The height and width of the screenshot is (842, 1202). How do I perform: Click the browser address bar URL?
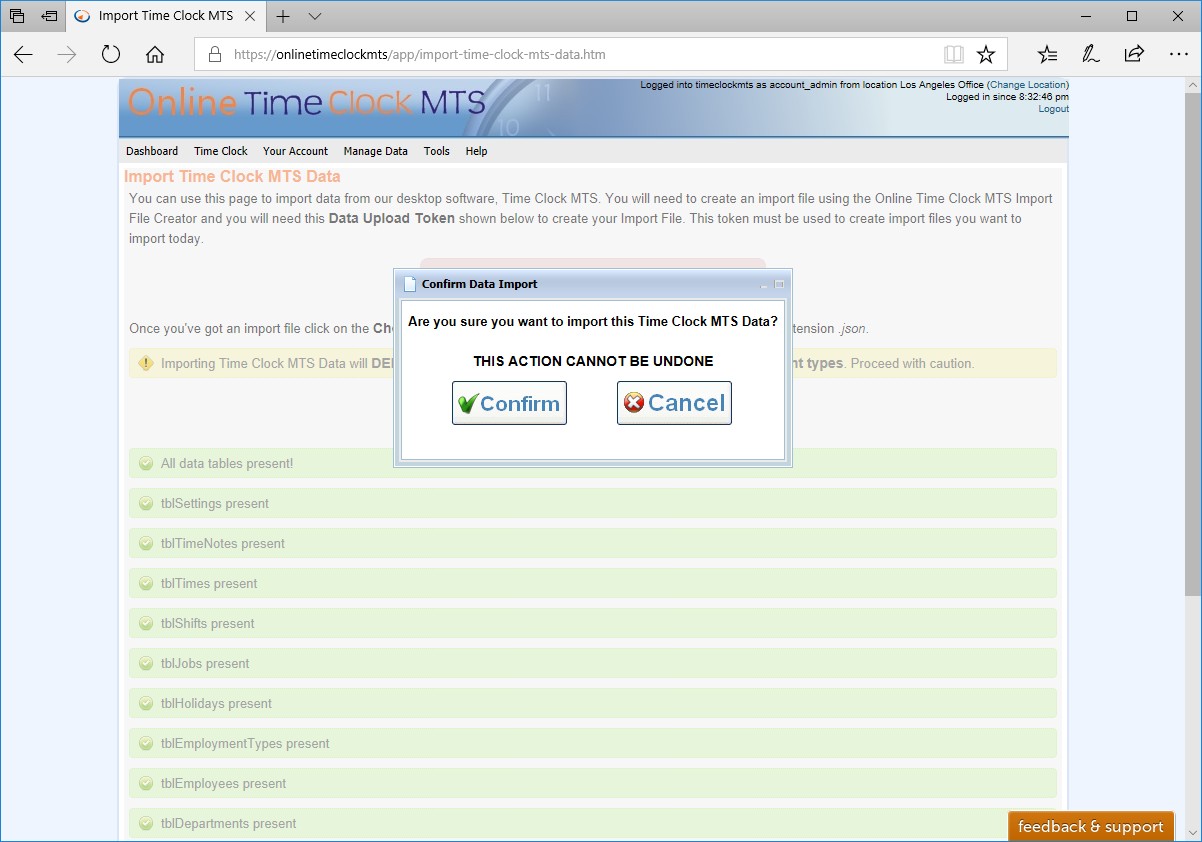(x=420, y=55)
